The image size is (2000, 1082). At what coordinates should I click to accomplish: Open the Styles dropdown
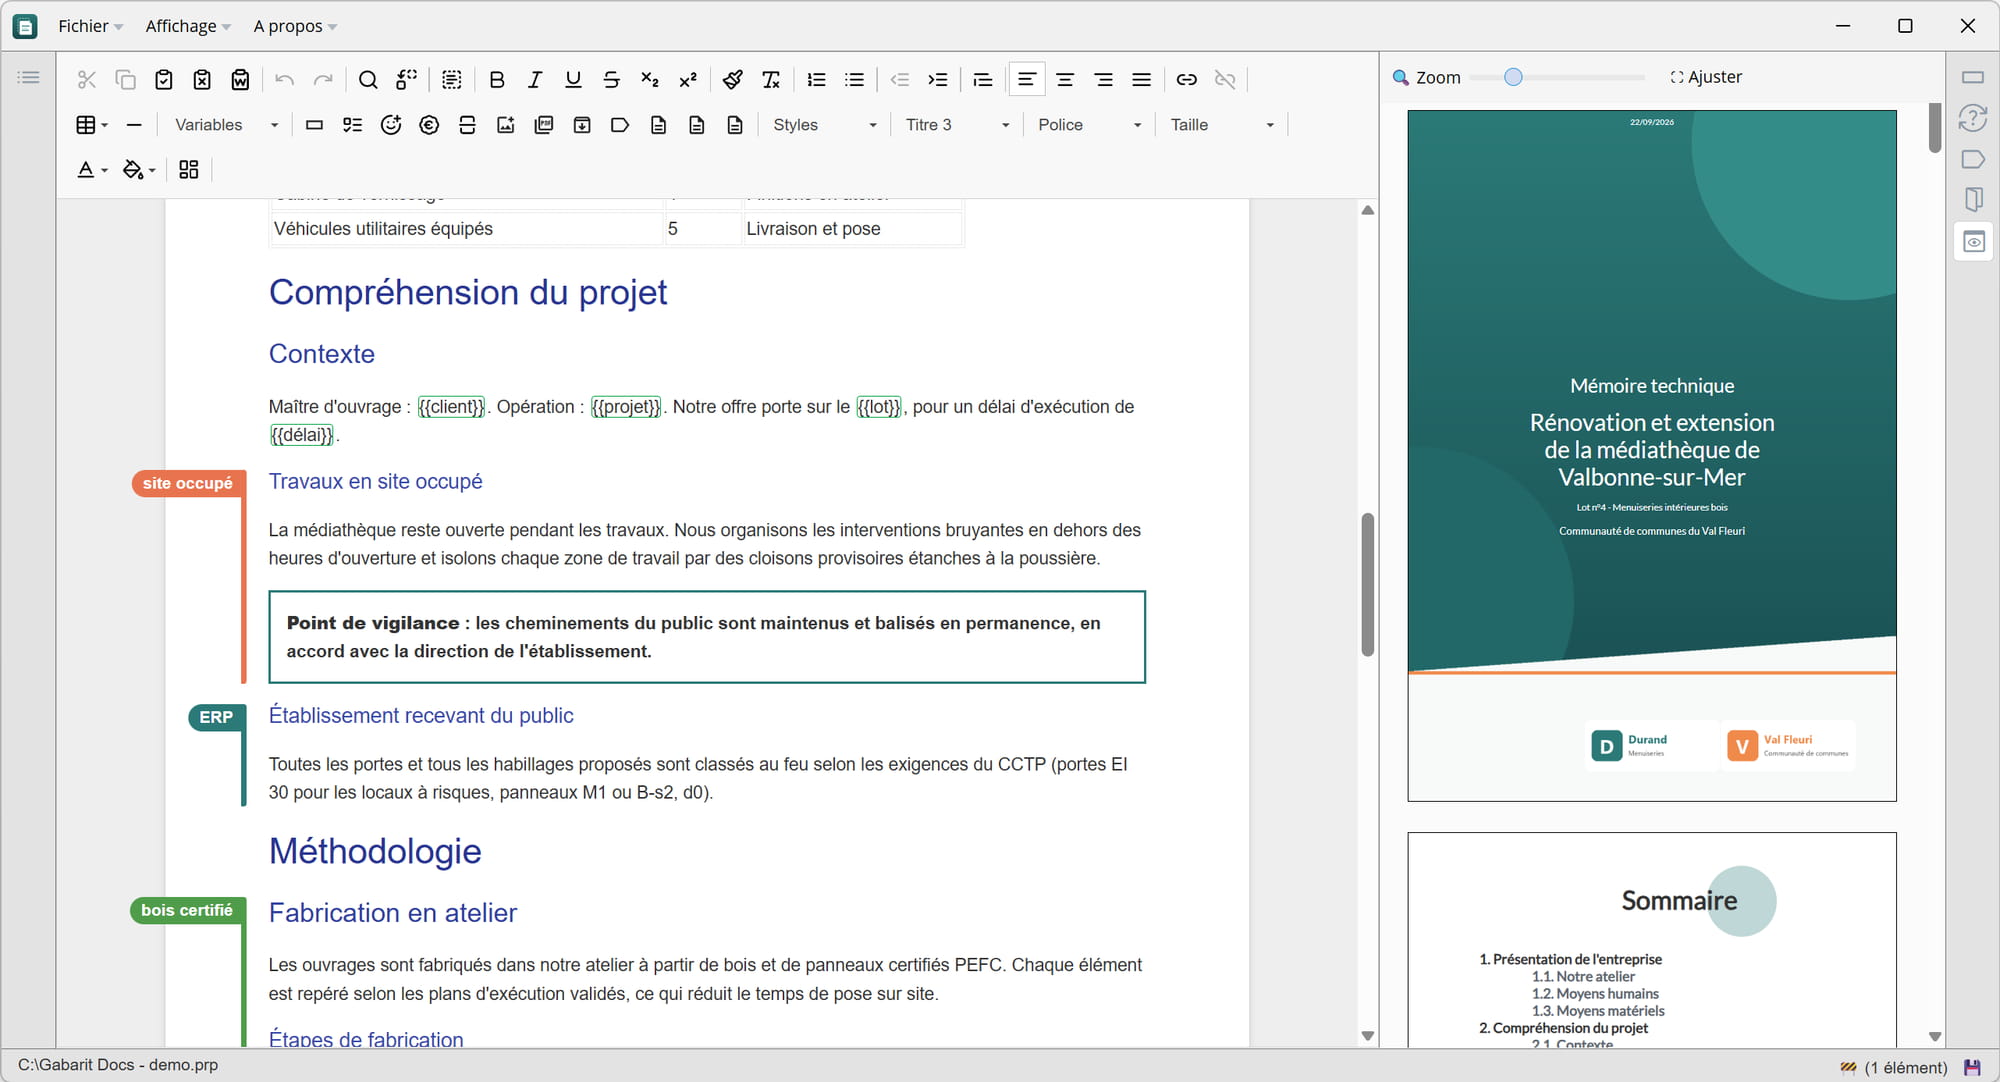[825, 125]
